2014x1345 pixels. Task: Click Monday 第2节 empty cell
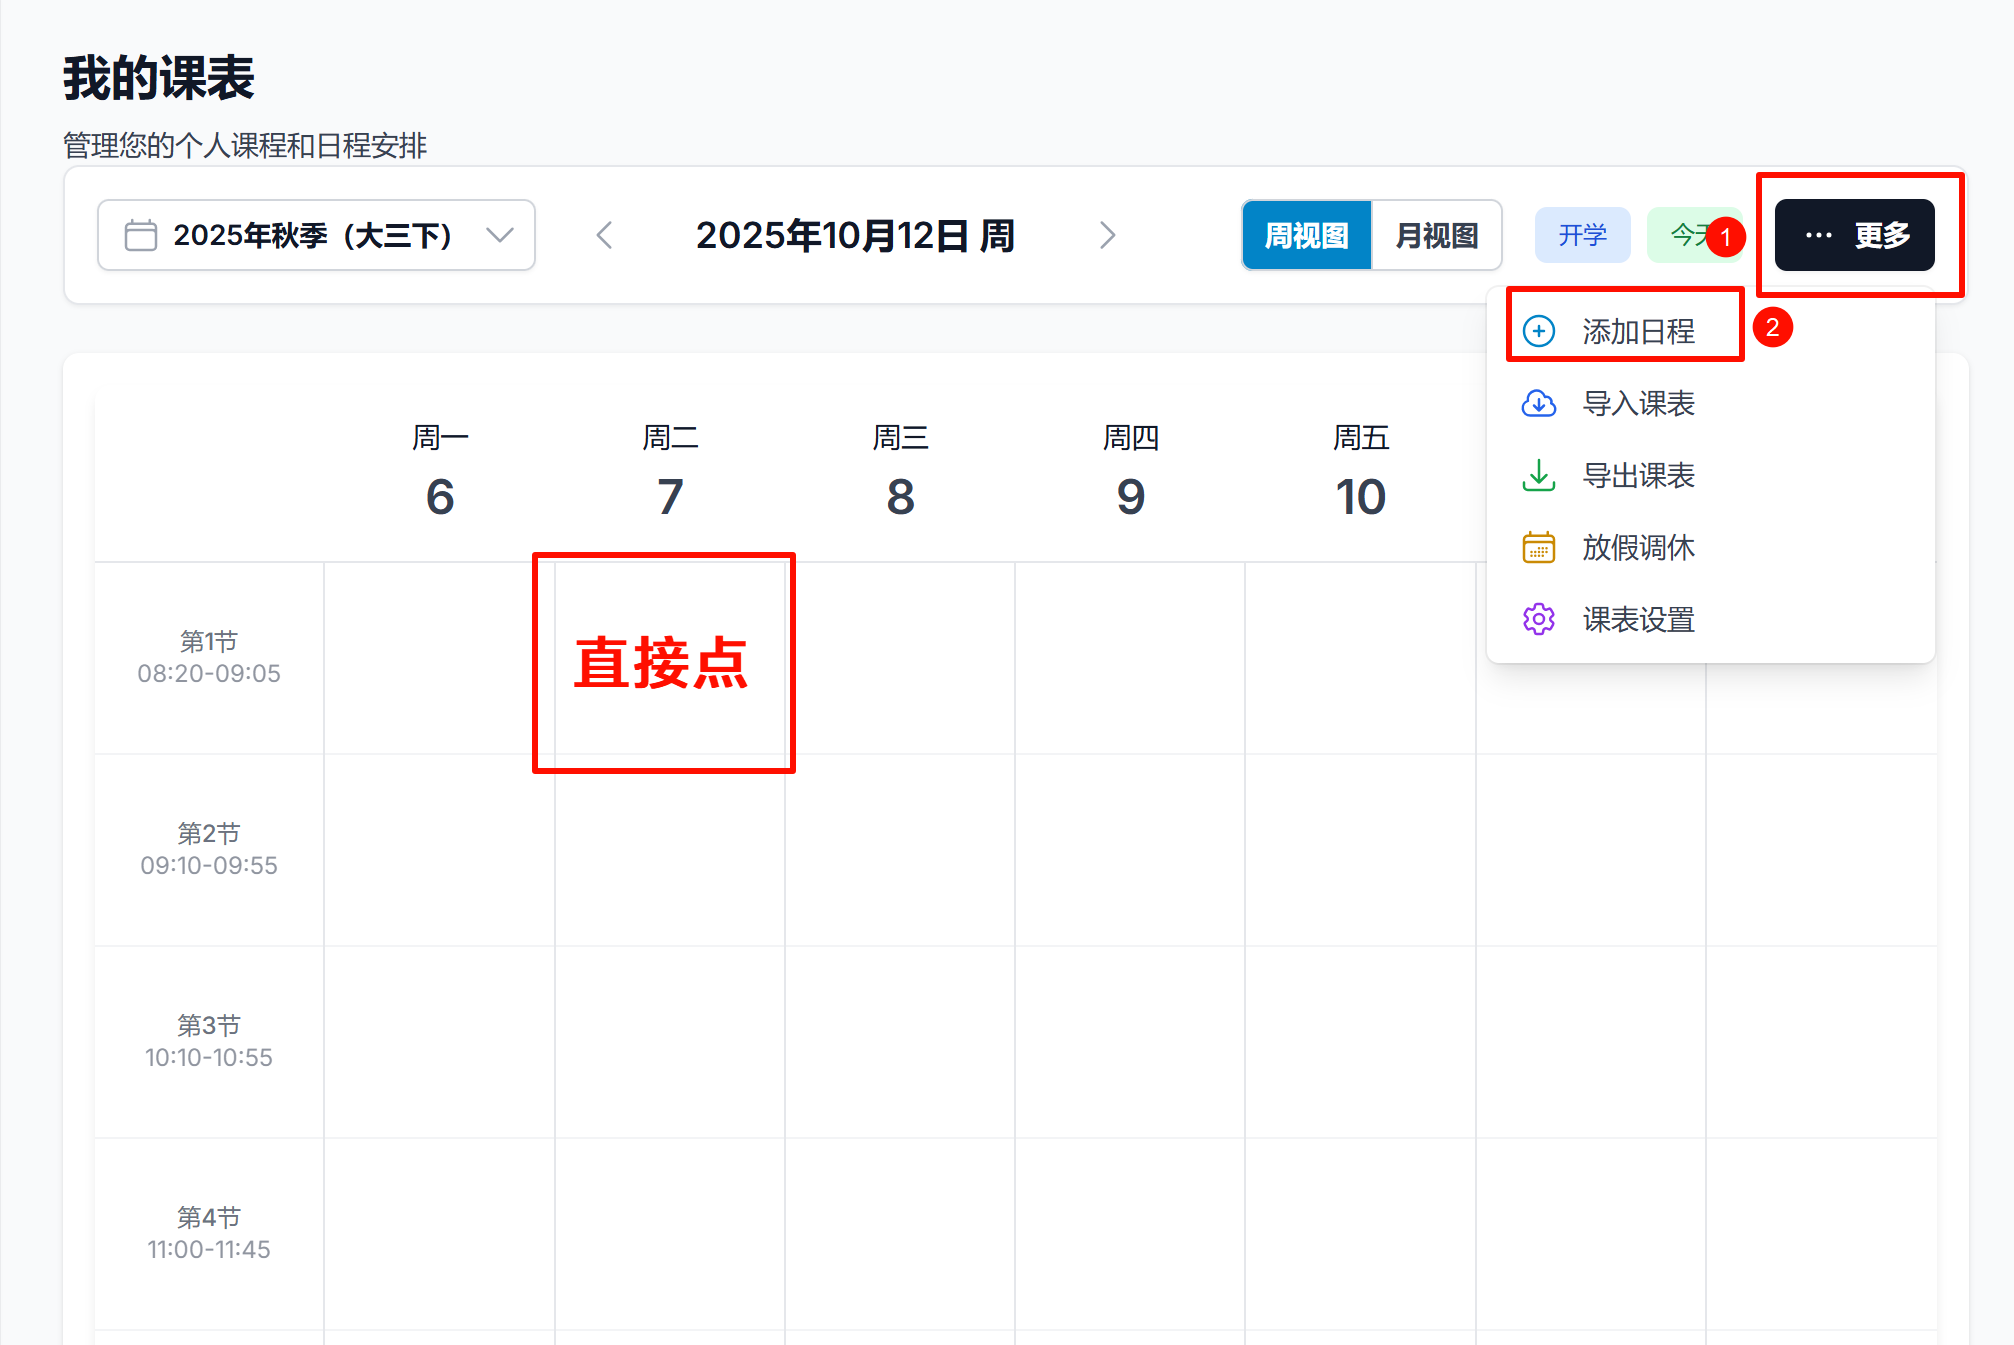tap(439, 850)
